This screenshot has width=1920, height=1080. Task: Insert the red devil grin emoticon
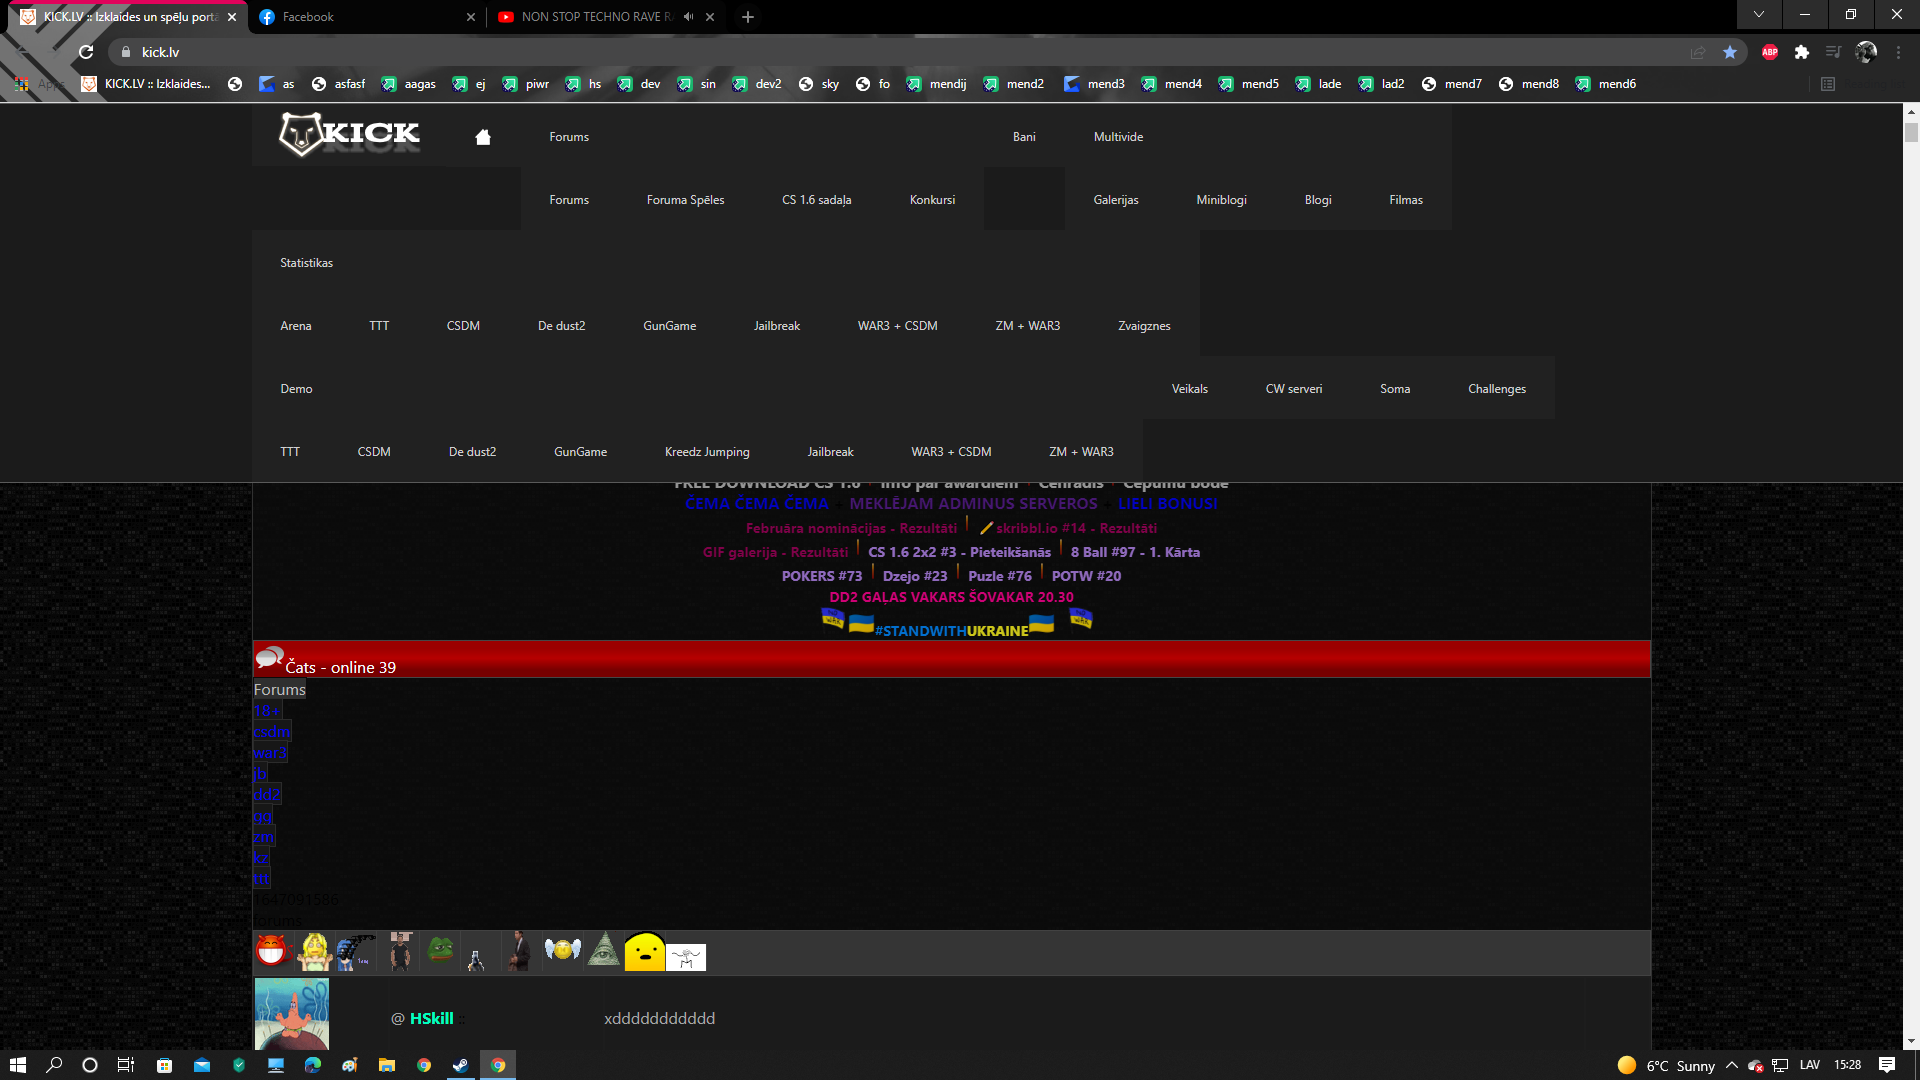pyautogui.click(x=272, y=950)
